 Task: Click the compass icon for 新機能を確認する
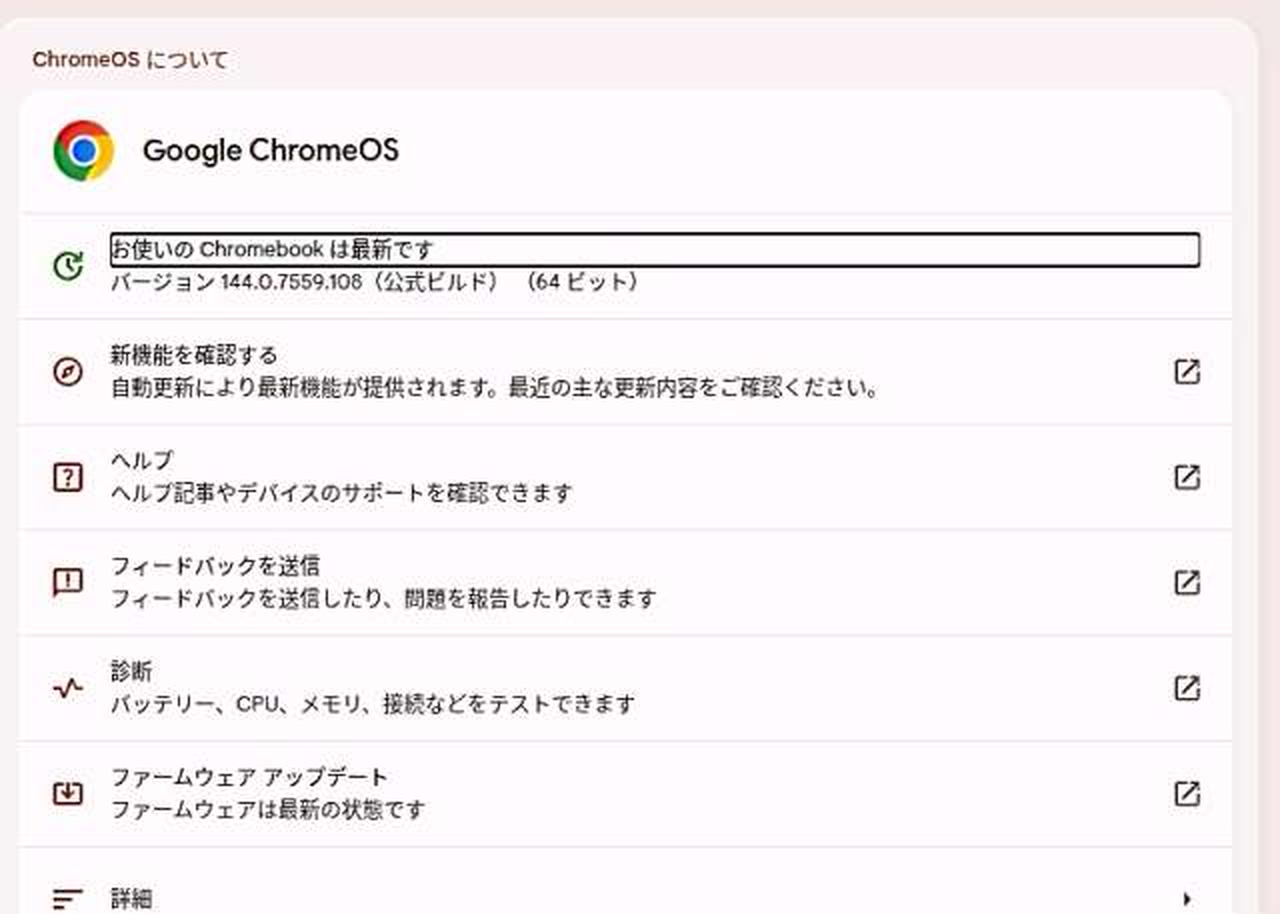(67, 372)
